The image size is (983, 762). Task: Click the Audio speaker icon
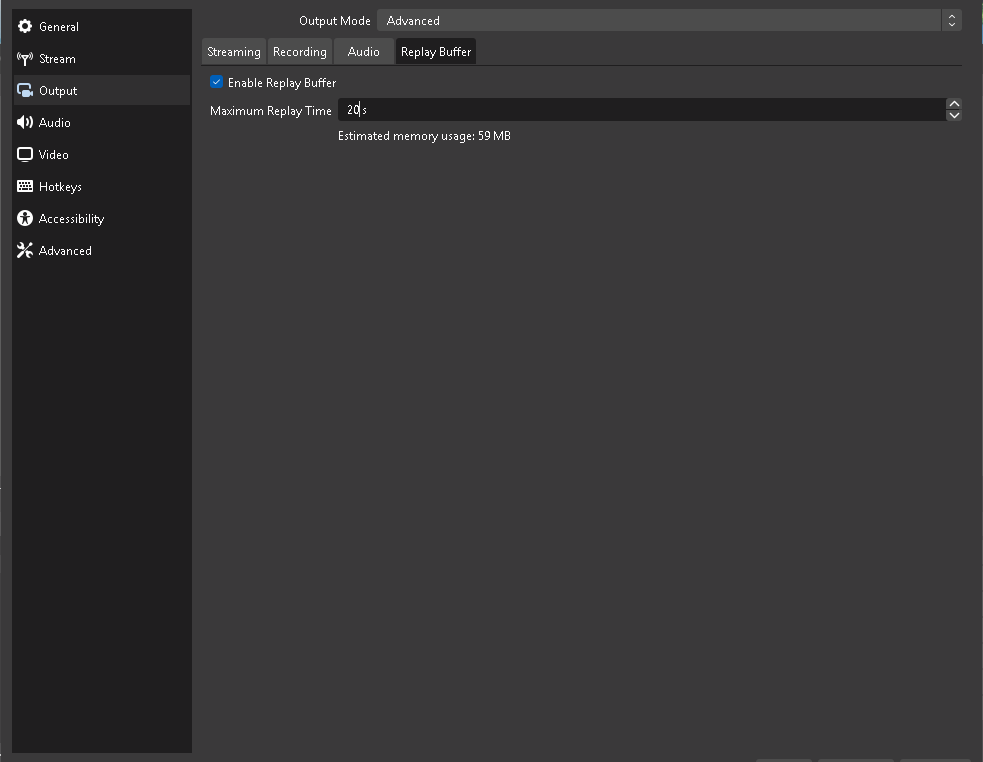click(25, 122)
